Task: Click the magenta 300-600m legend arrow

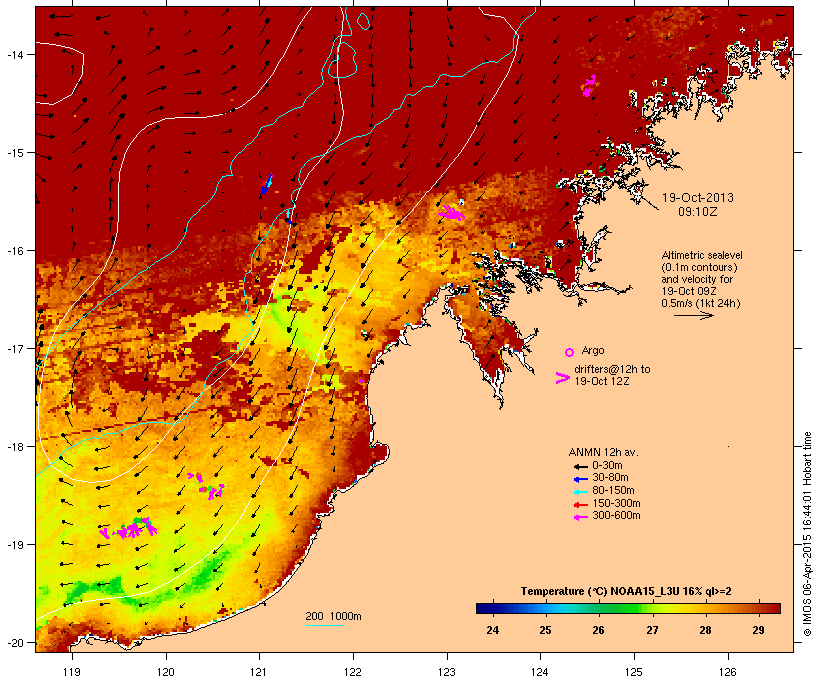Action: [x=580, y=517]
